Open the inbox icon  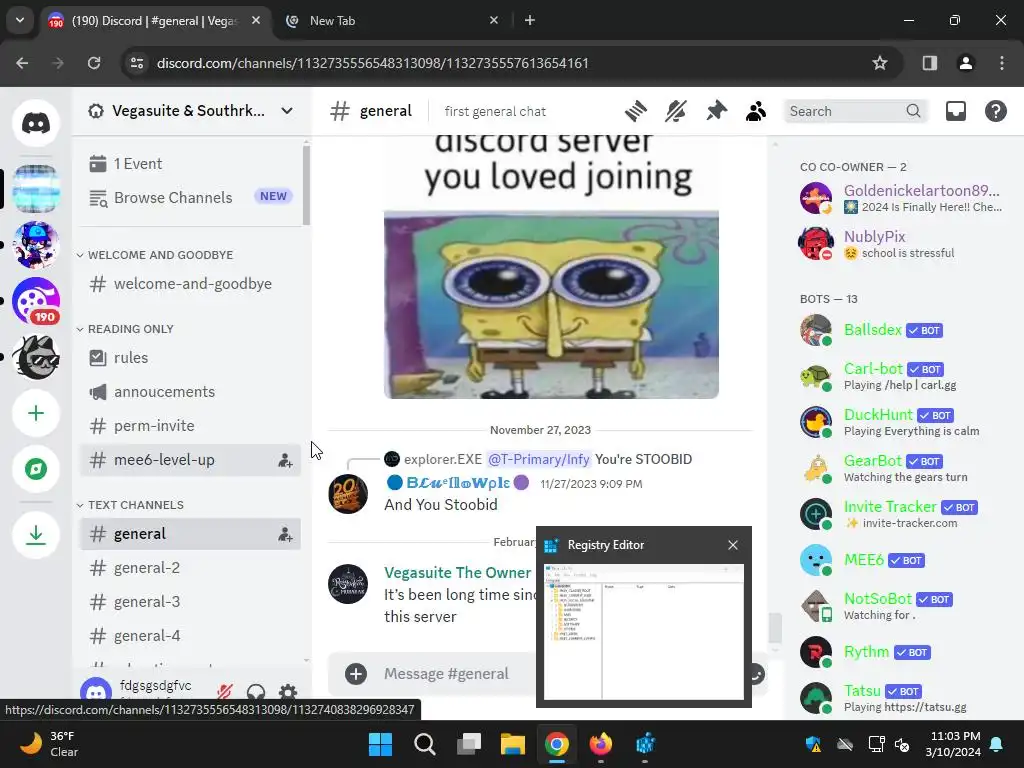coord(955,111)
